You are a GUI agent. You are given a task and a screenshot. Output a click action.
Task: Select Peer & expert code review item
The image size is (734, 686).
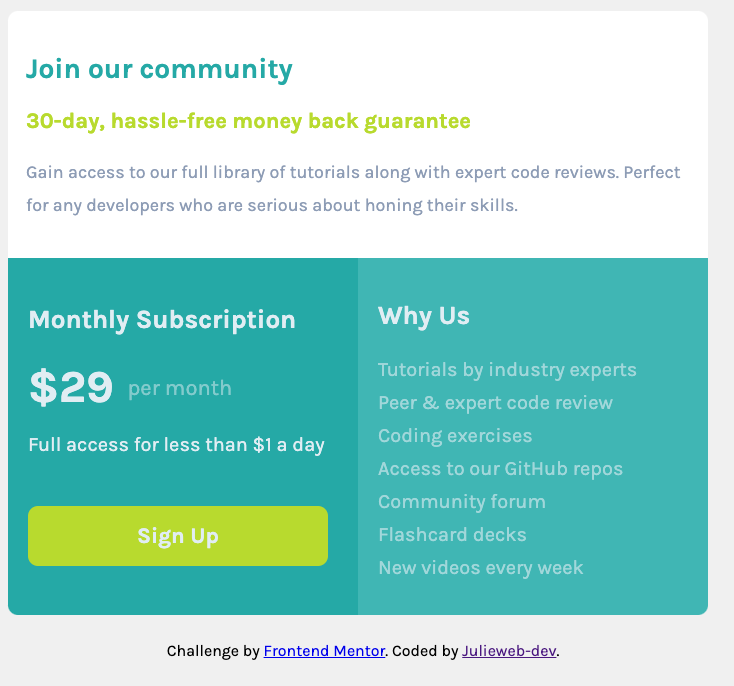pyautogui.click(x=495, y=403)
